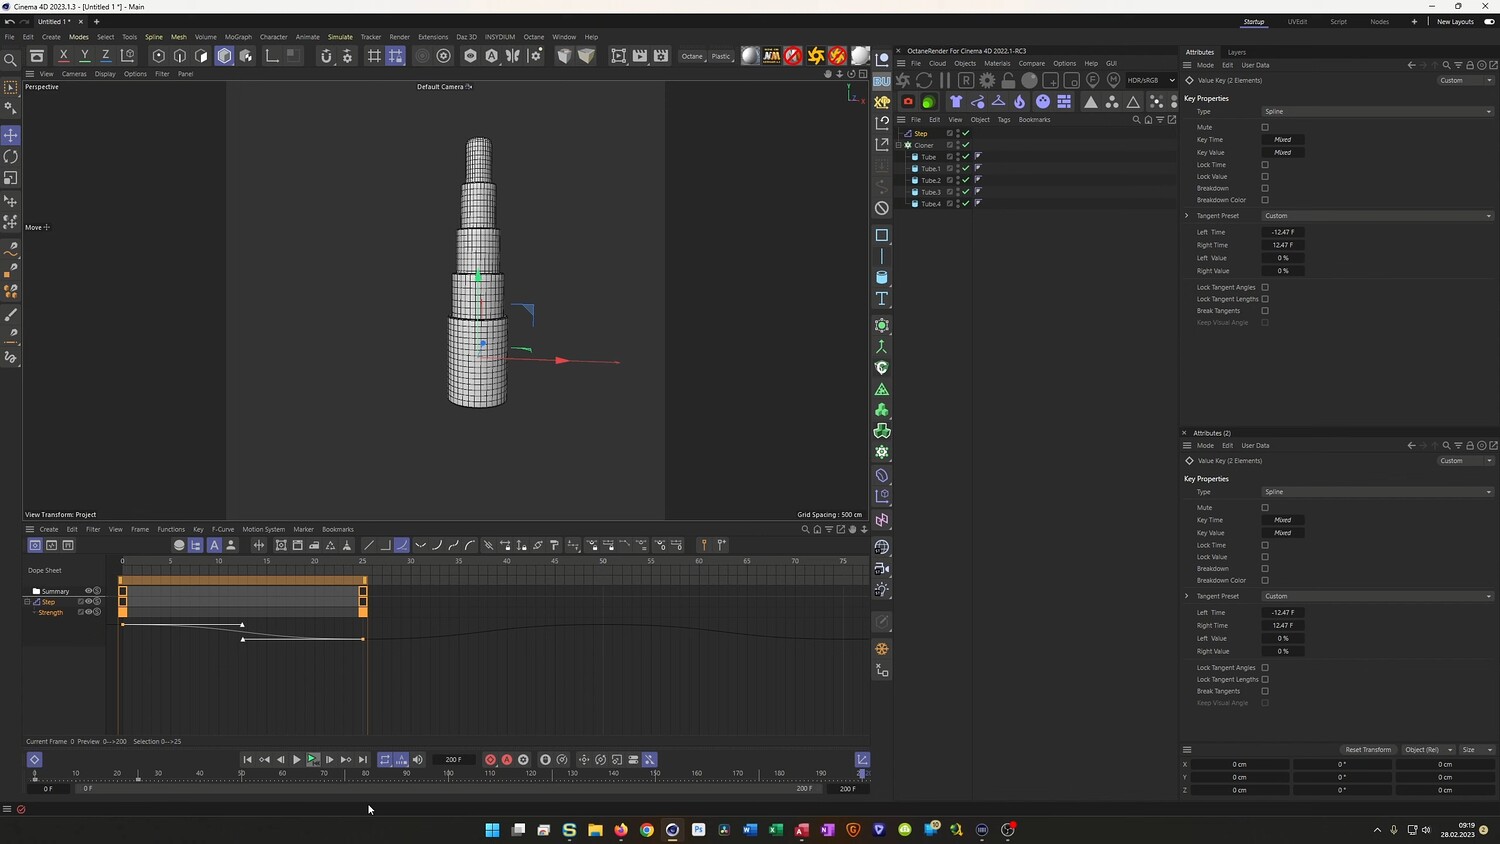Open the search icon at top left
This screenshot has width=1500, height=844.
click(11, 60)
